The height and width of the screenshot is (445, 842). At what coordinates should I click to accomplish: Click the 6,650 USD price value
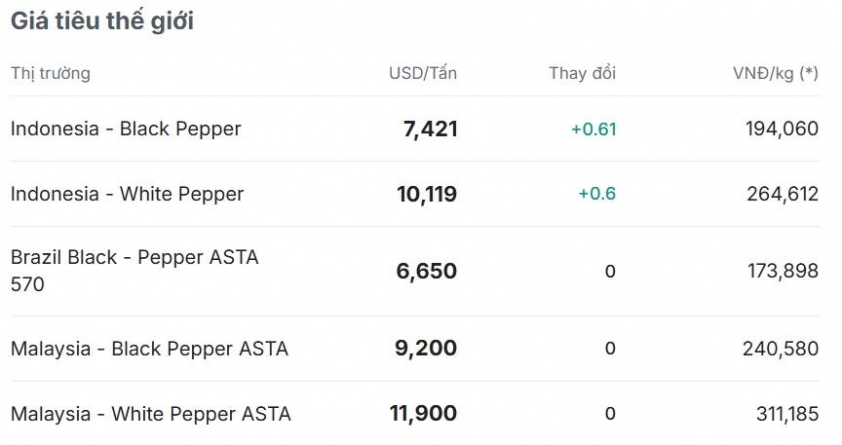coord(426,271)
